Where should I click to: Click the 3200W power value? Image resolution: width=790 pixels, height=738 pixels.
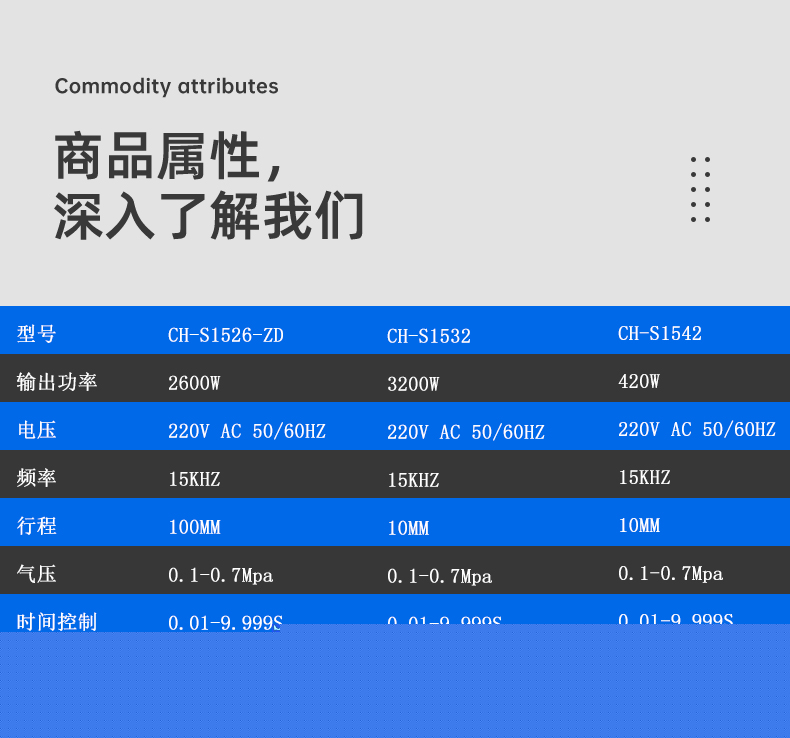[x=413, y=384]
